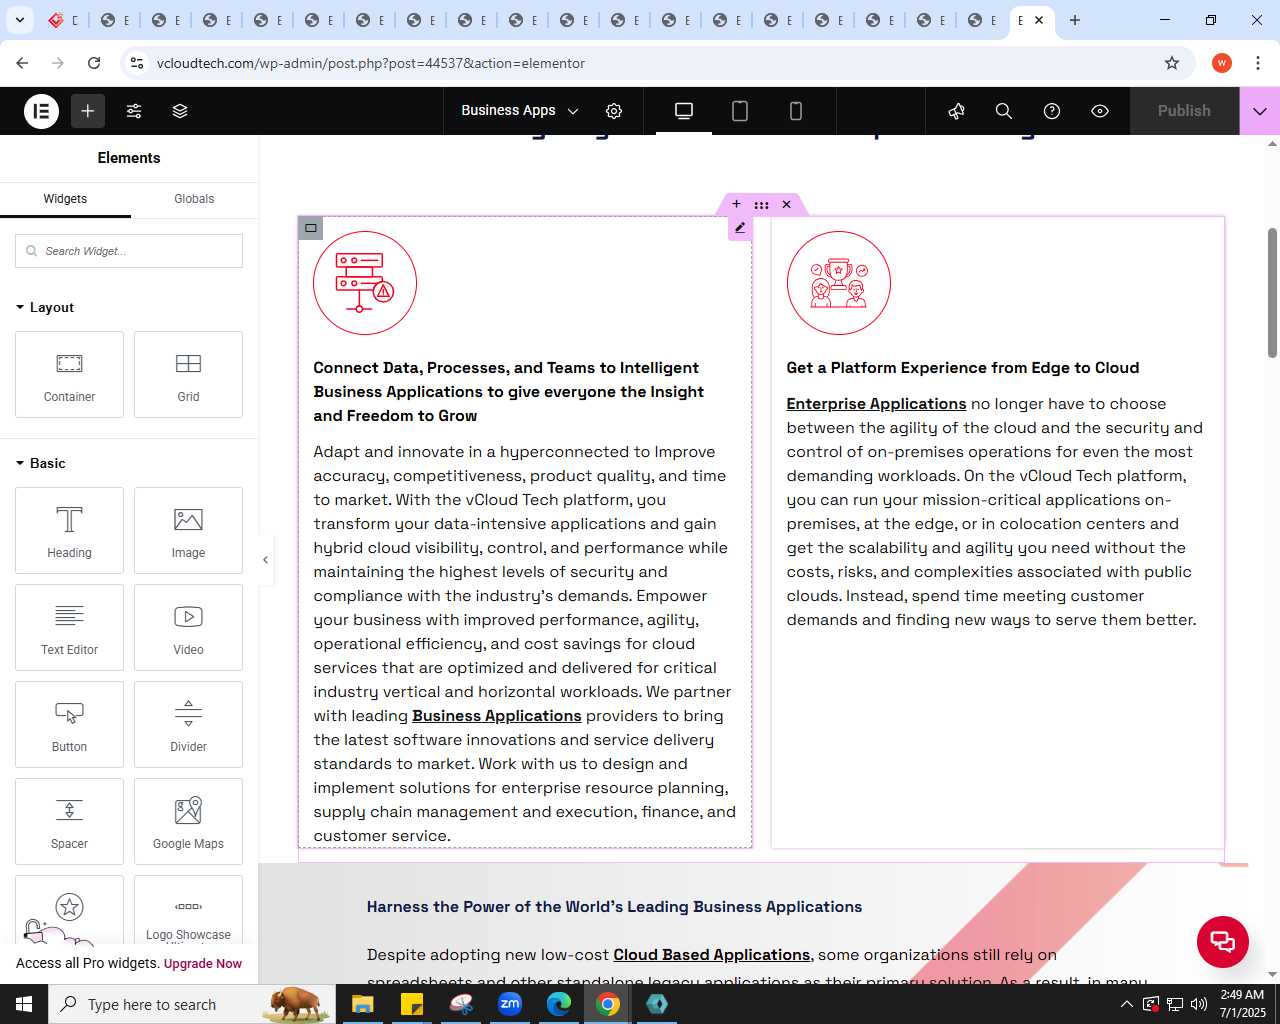Image resolution: width=1280 pixels, height=1024 pixels.
Task: Select the Image widget
Action: (x=188, y=530)
